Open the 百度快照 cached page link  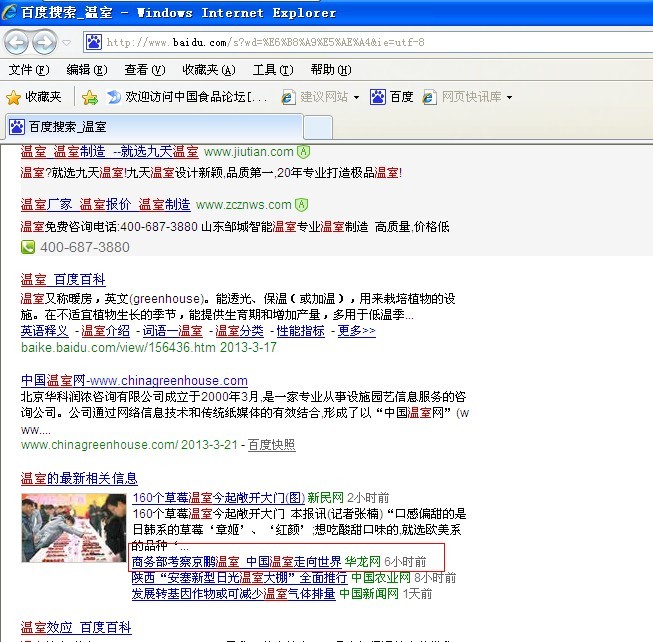[272, 445]
